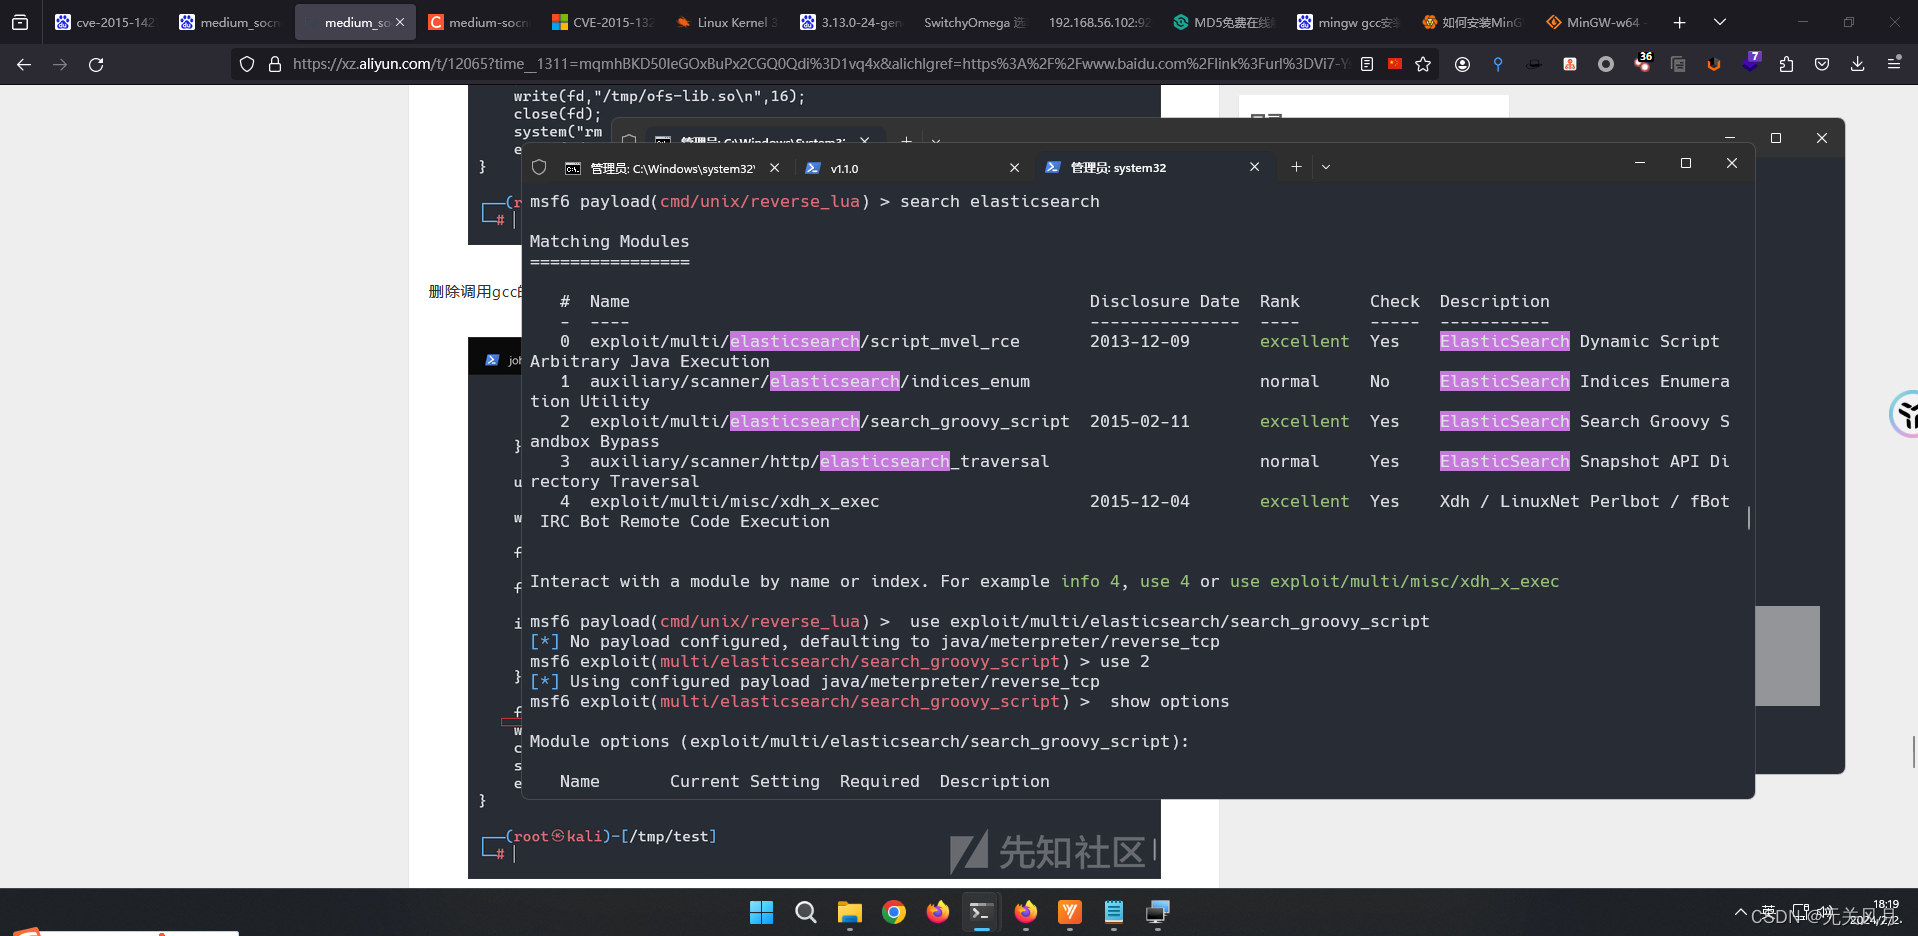Click the 'Disclosure Date' column header

(x=1165, y=301)
